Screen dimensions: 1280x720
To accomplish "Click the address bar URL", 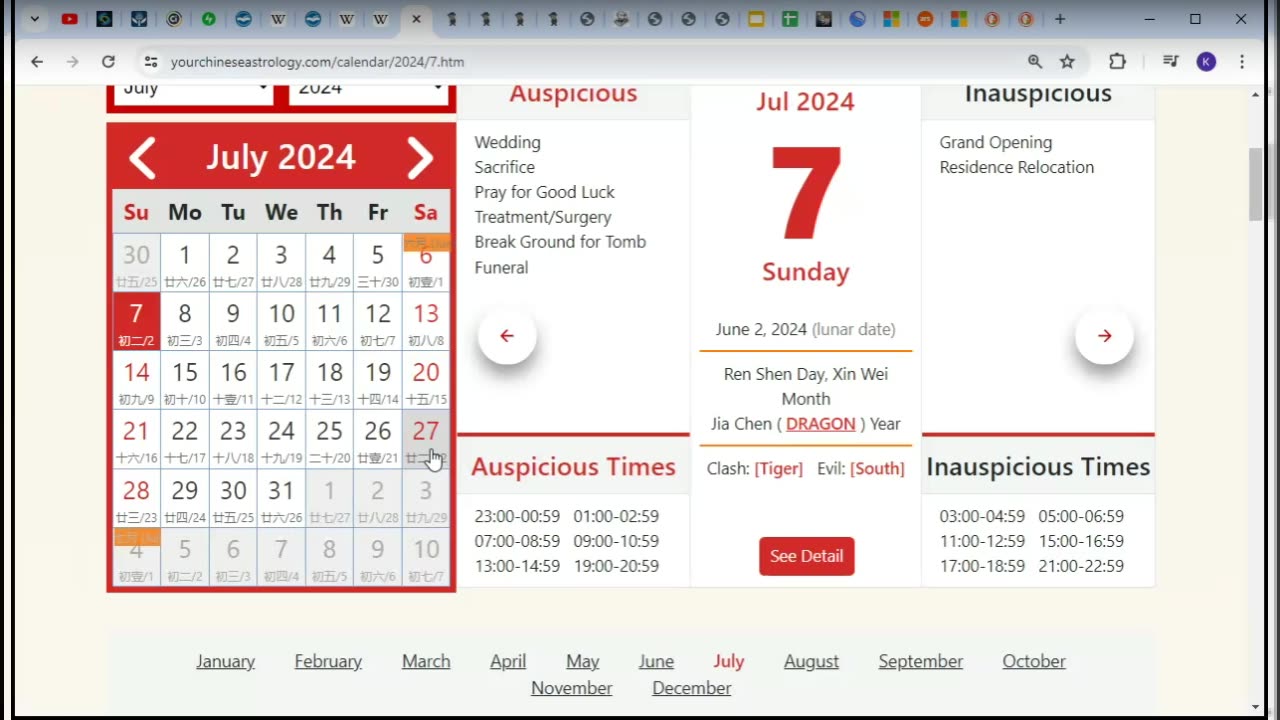I will [317, 61].
